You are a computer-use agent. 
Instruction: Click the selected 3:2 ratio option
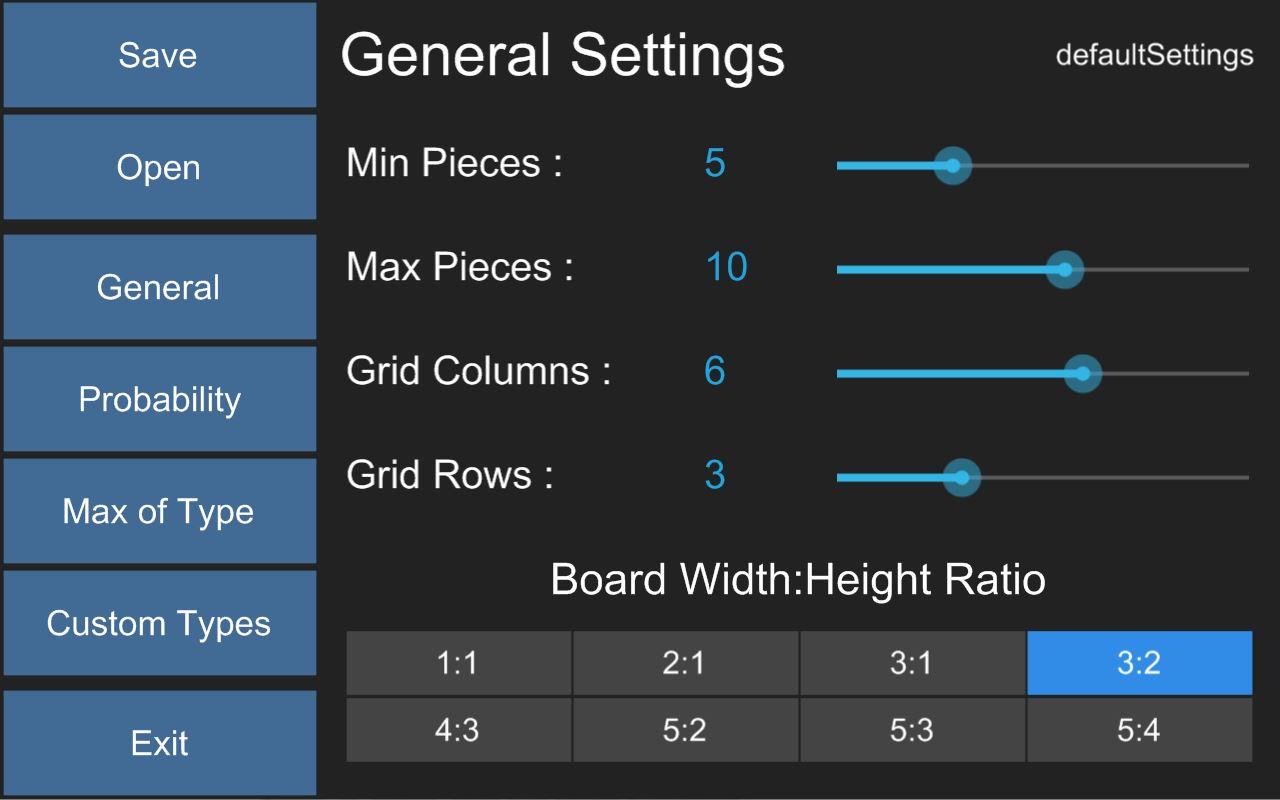point(1139,663)
